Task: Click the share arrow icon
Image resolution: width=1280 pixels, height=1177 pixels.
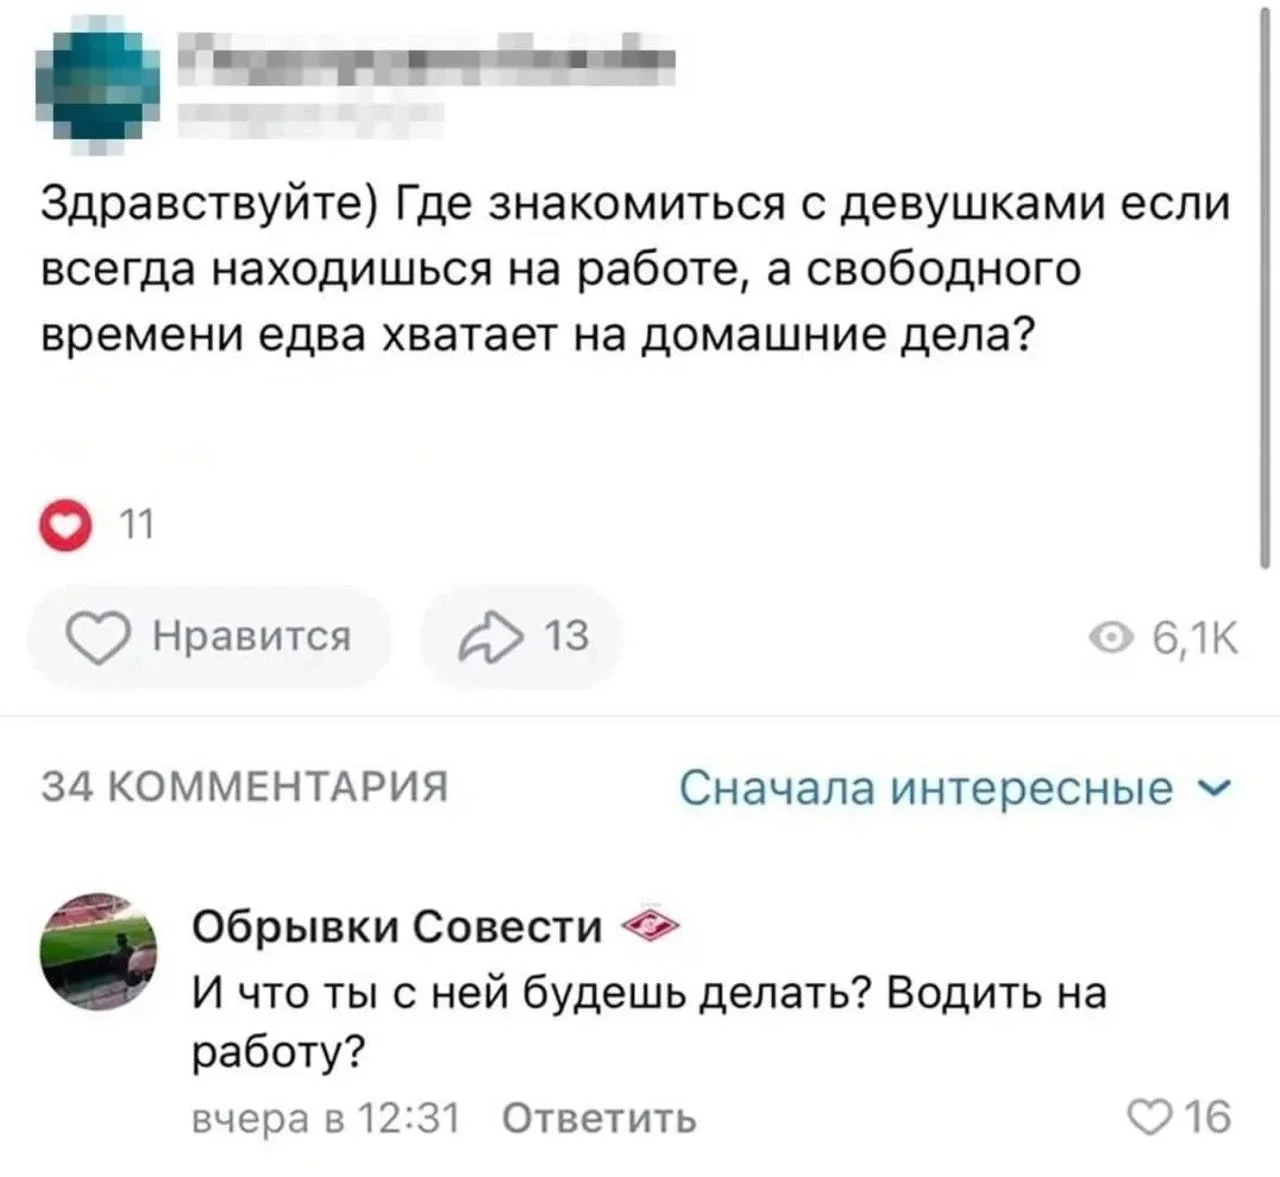Action: (490, 638)
